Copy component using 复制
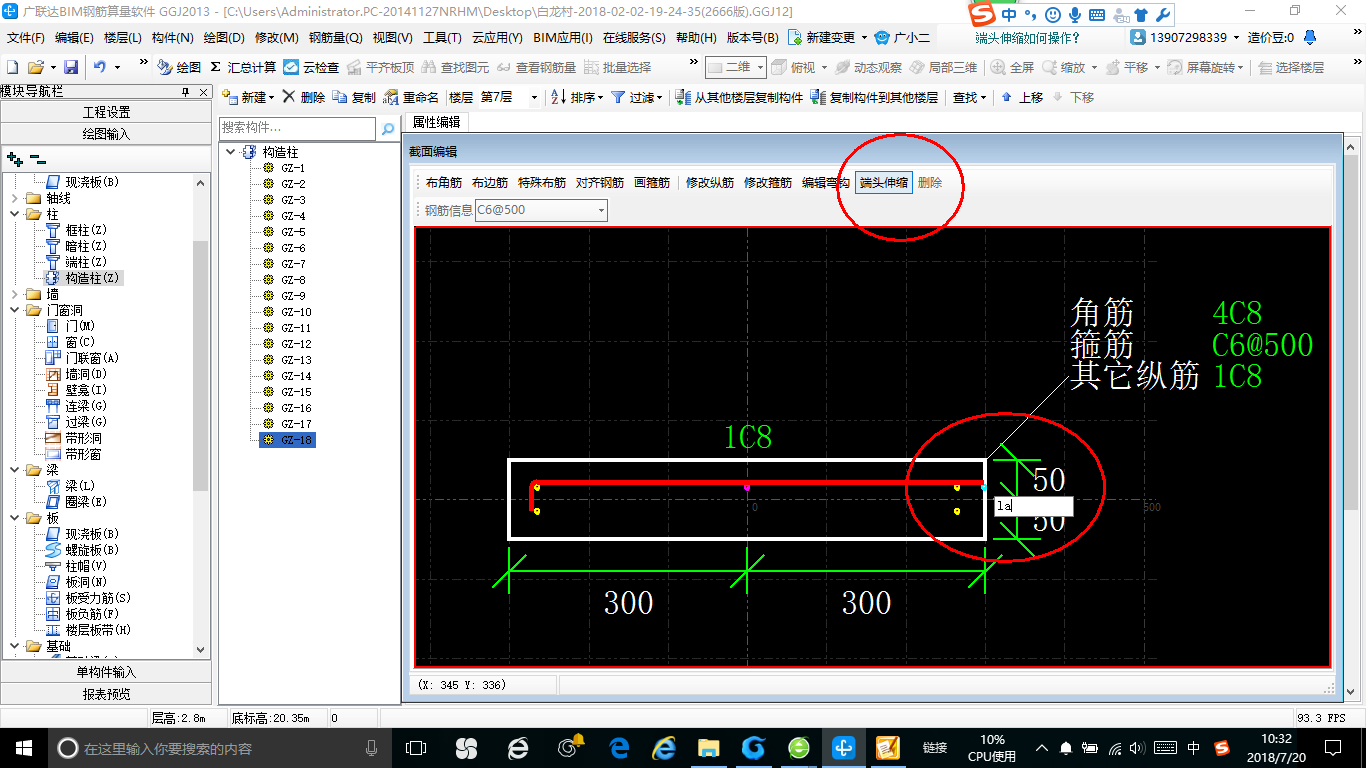 click(x=354, y=97)
